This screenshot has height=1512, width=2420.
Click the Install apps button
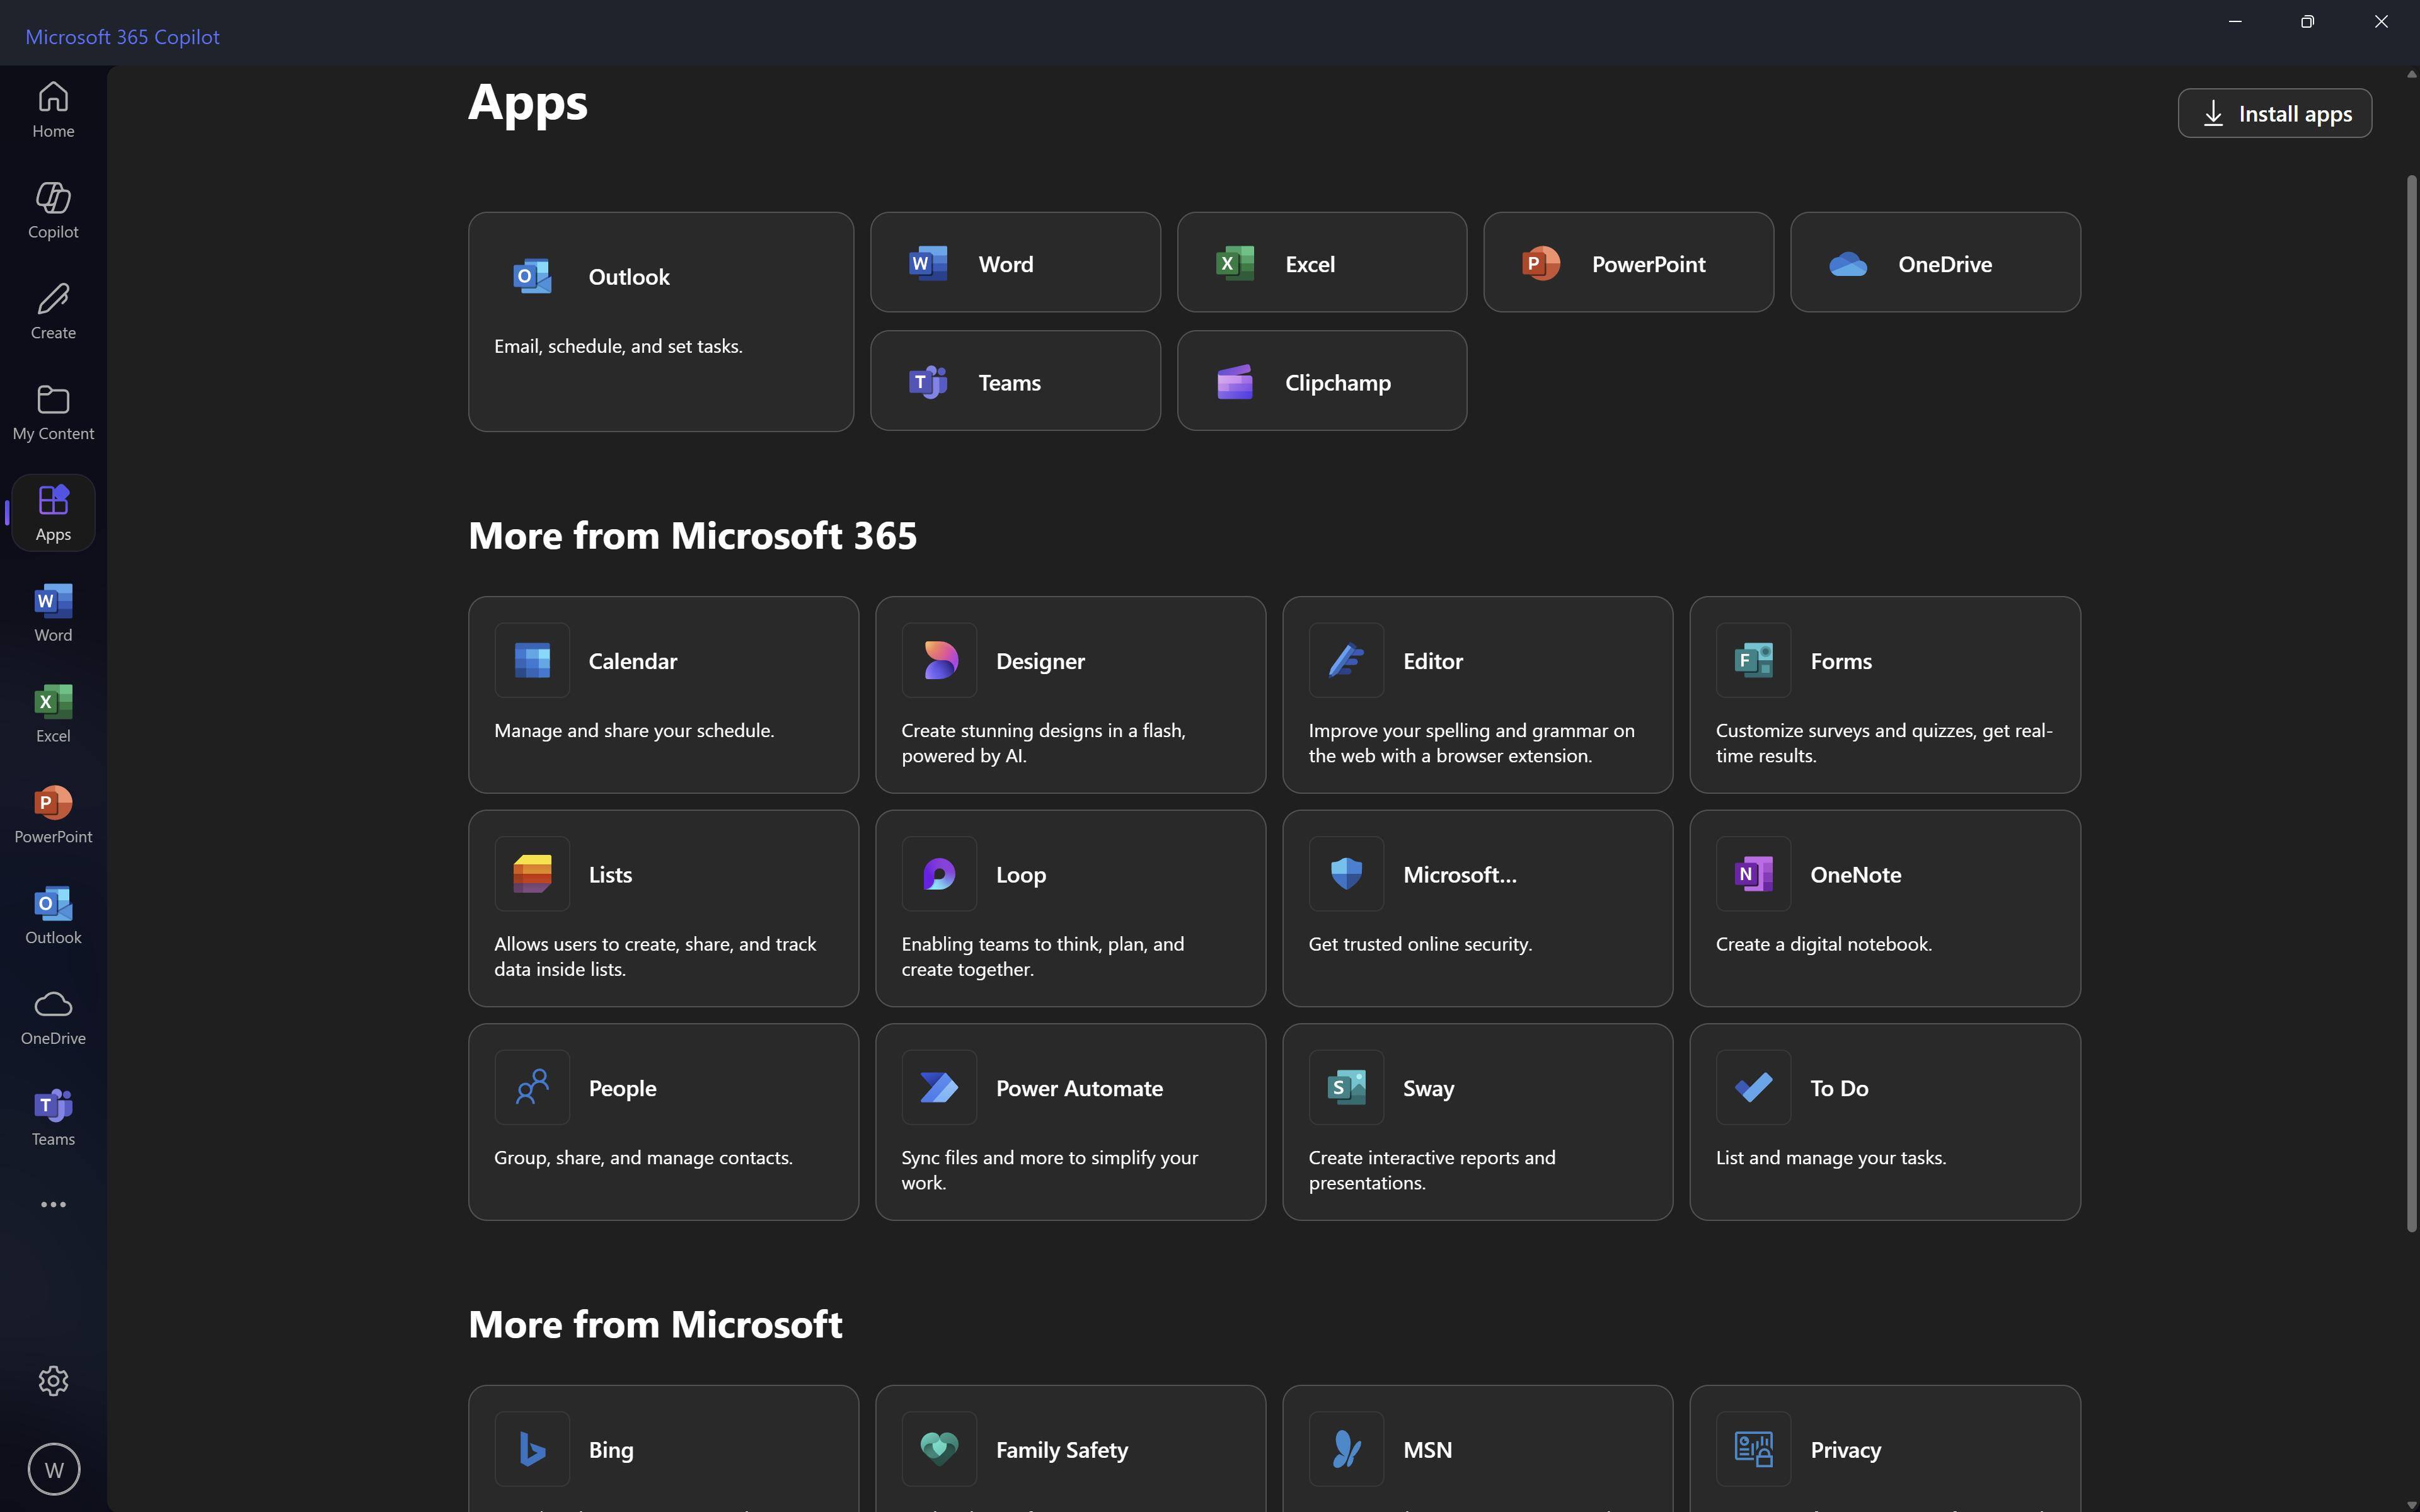pos(2274,113)
